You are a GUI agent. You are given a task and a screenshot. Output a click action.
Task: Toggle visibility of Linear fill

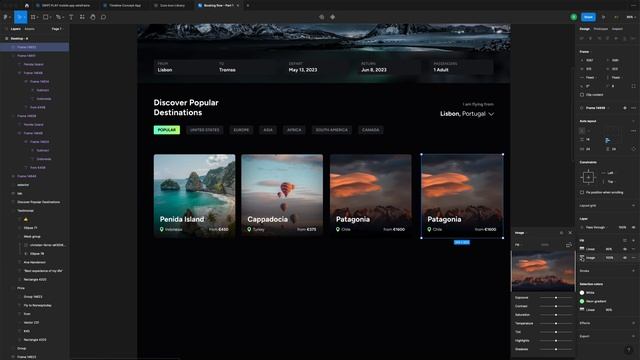point(625,249)
